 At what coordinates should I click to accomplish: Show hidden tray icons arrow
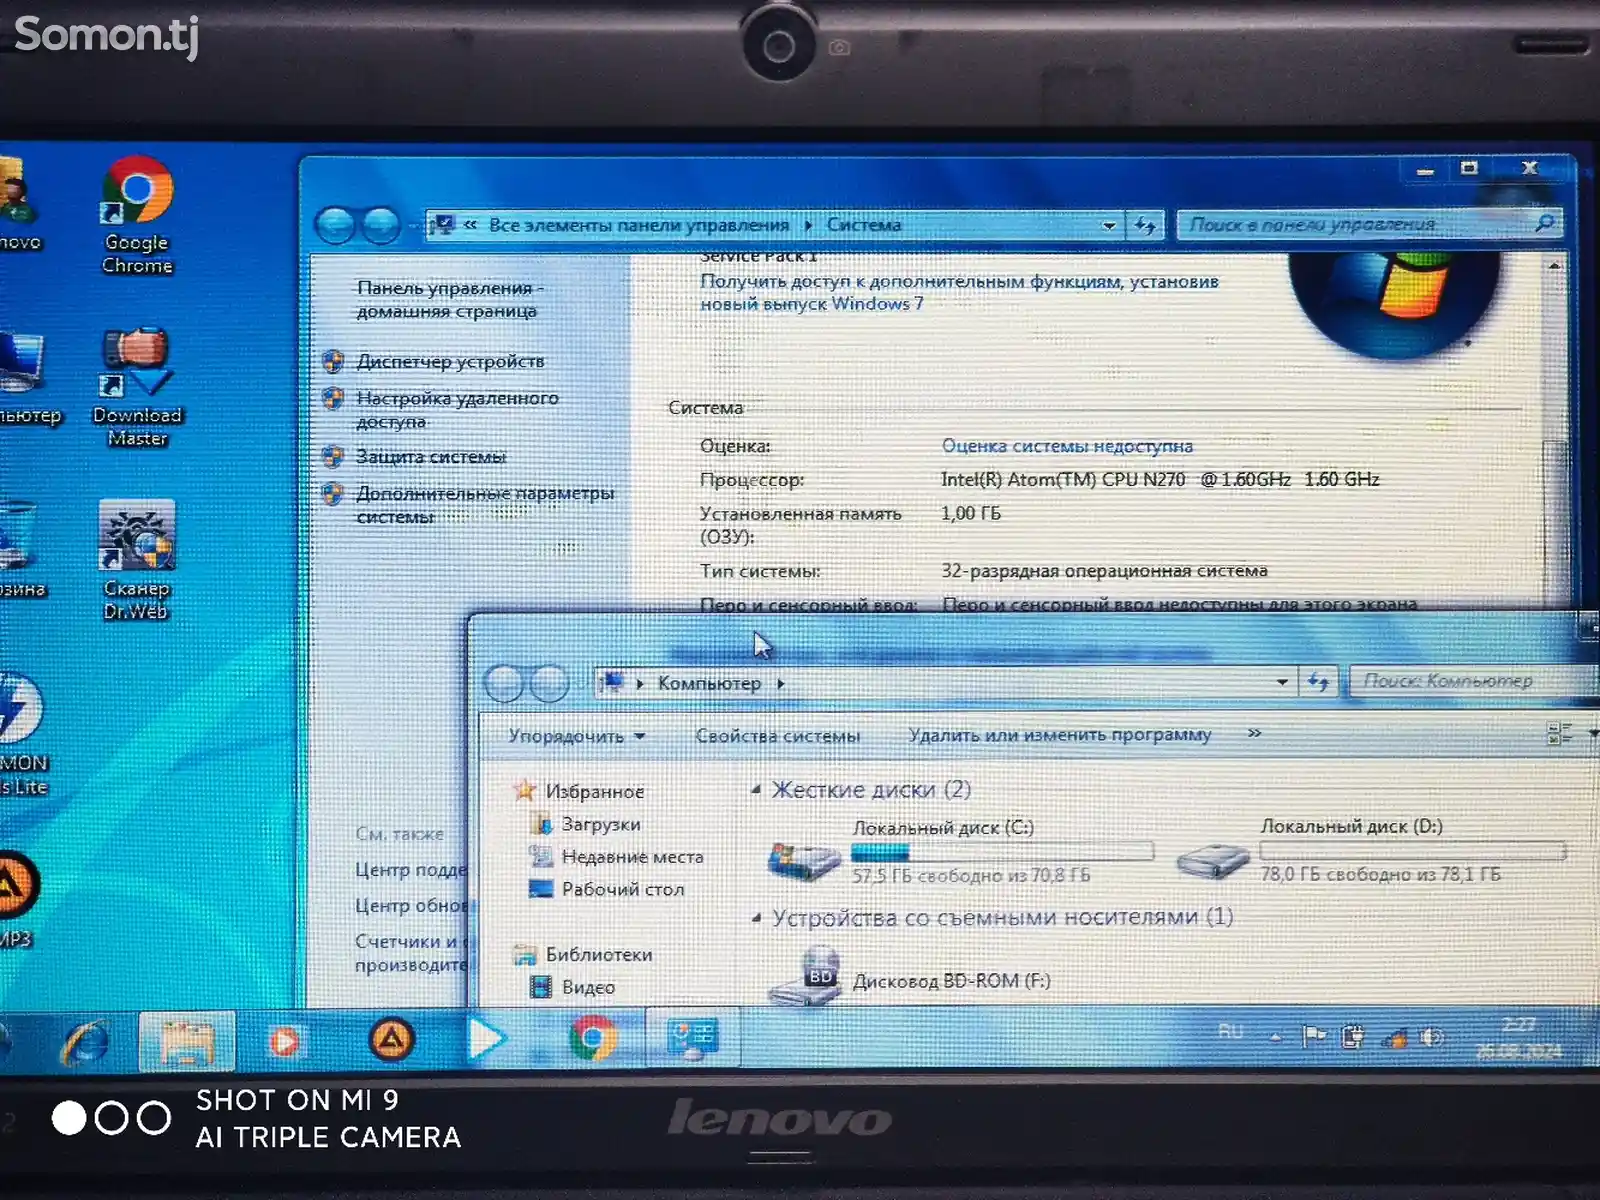coord(1275,1037)
